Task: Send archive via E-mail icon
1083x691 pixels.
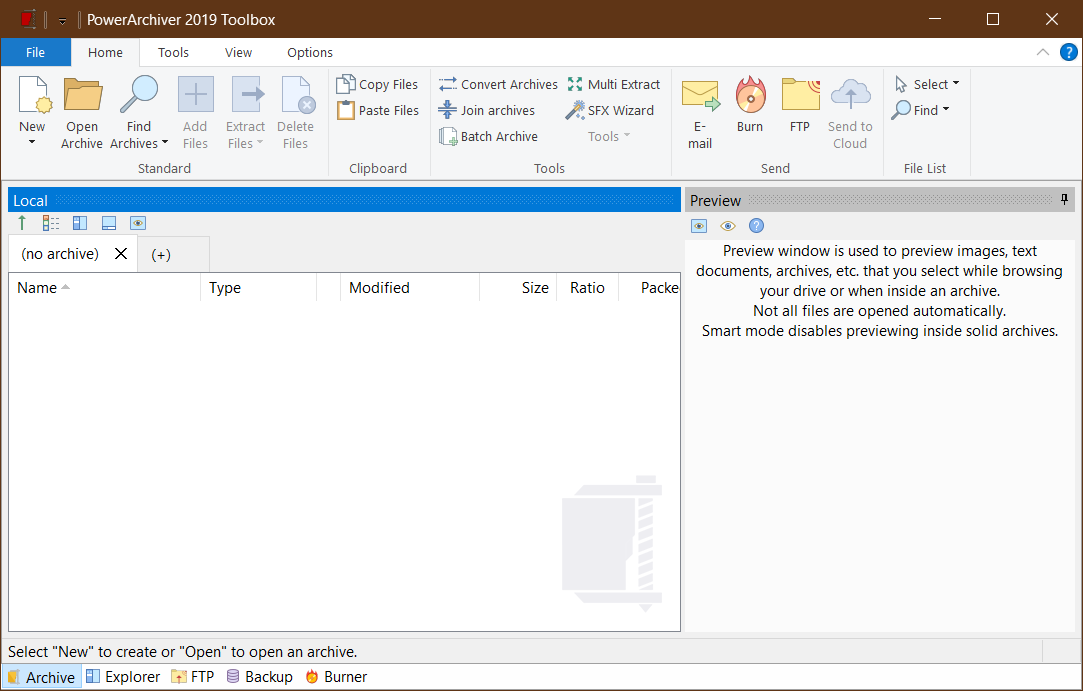Action: [700, 95]
